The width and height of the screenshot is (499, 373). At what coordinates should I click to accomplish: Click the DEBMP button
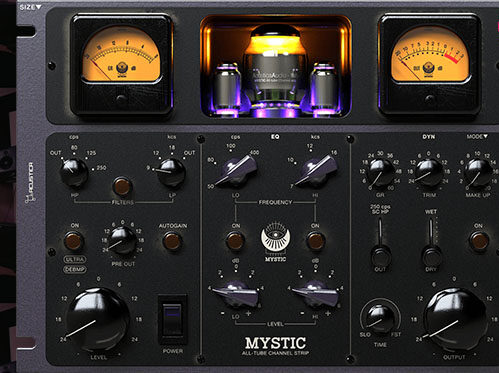(75, 269)
